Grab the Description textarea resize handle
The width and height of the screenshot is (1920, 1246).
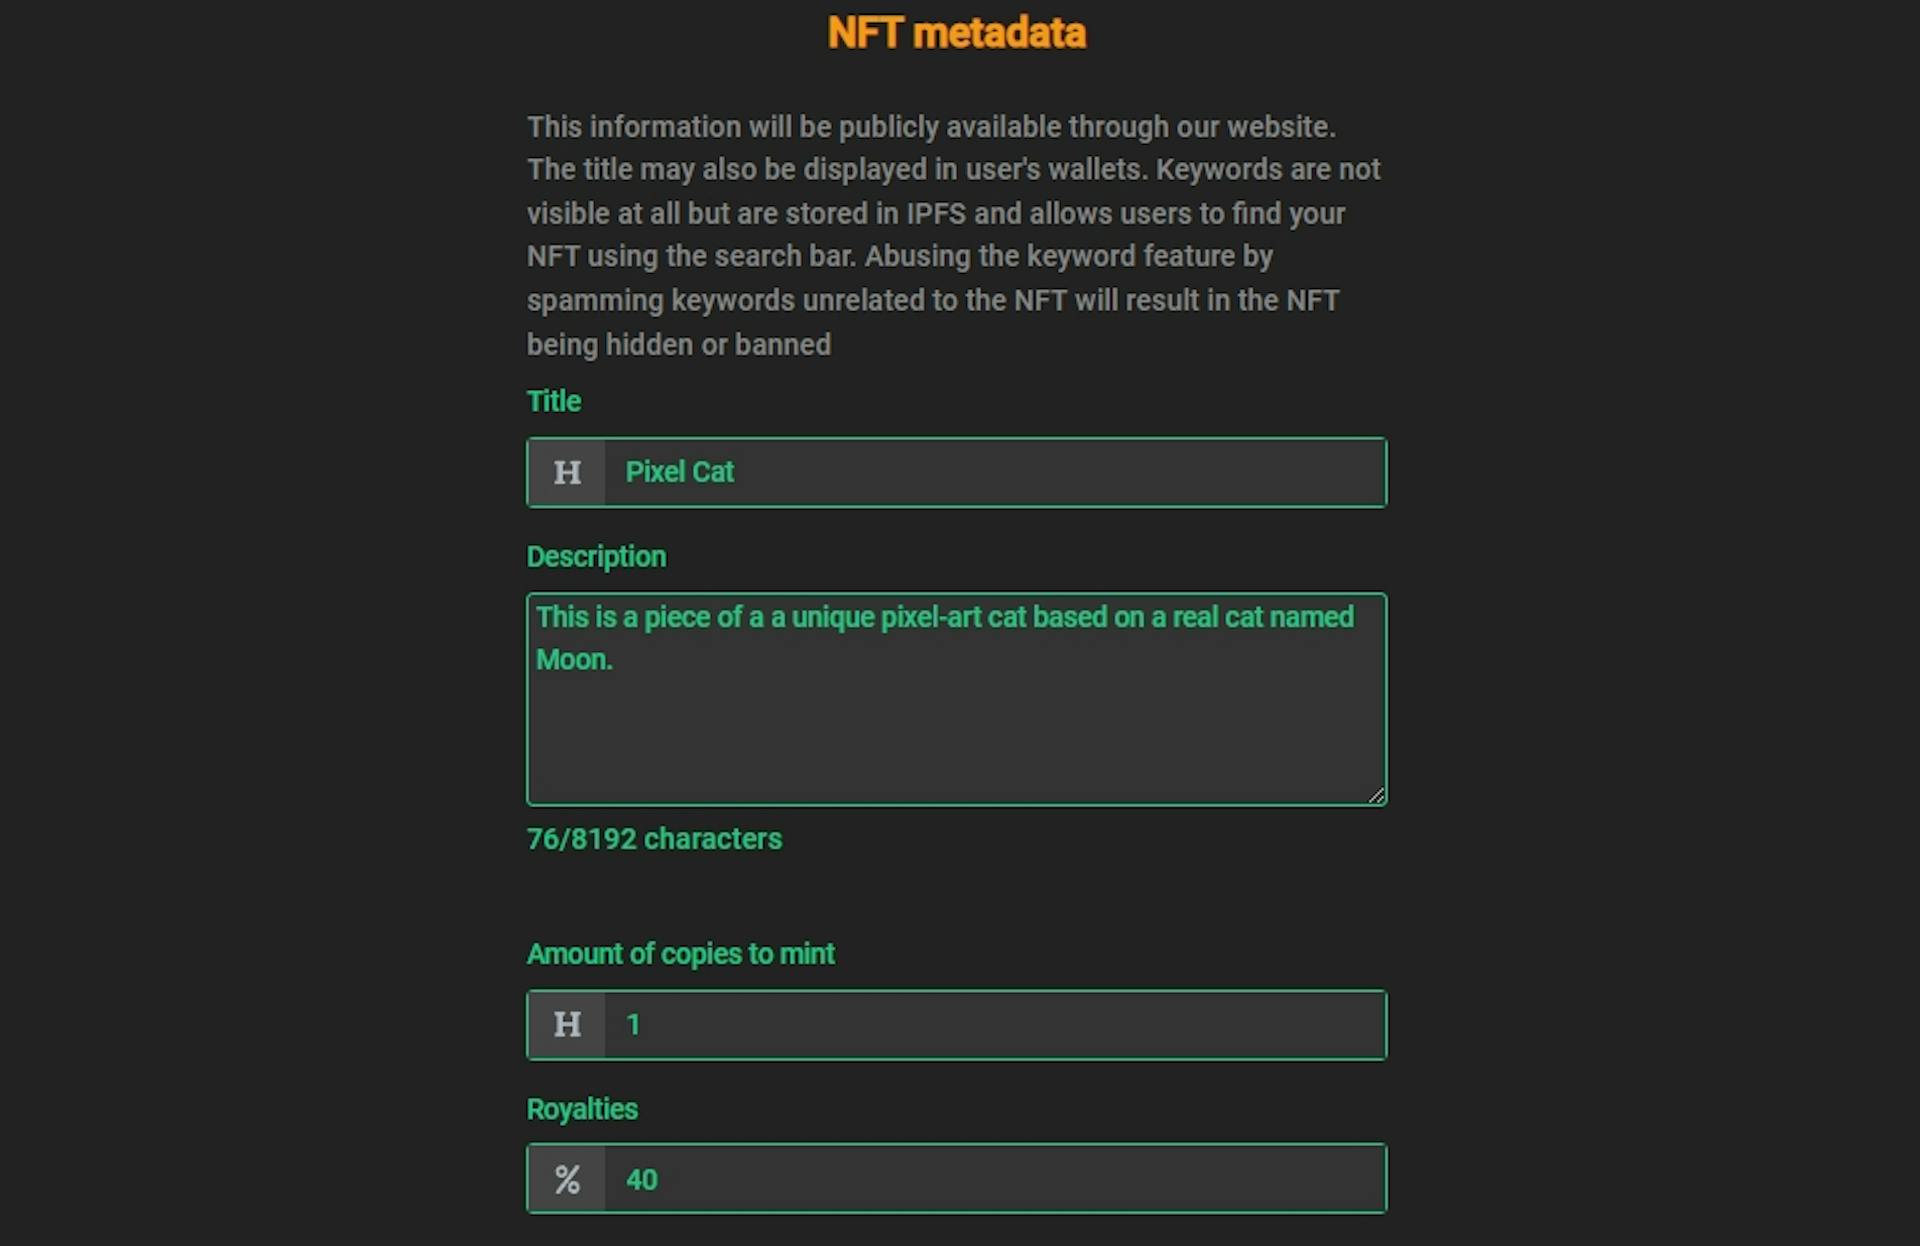1376,795
